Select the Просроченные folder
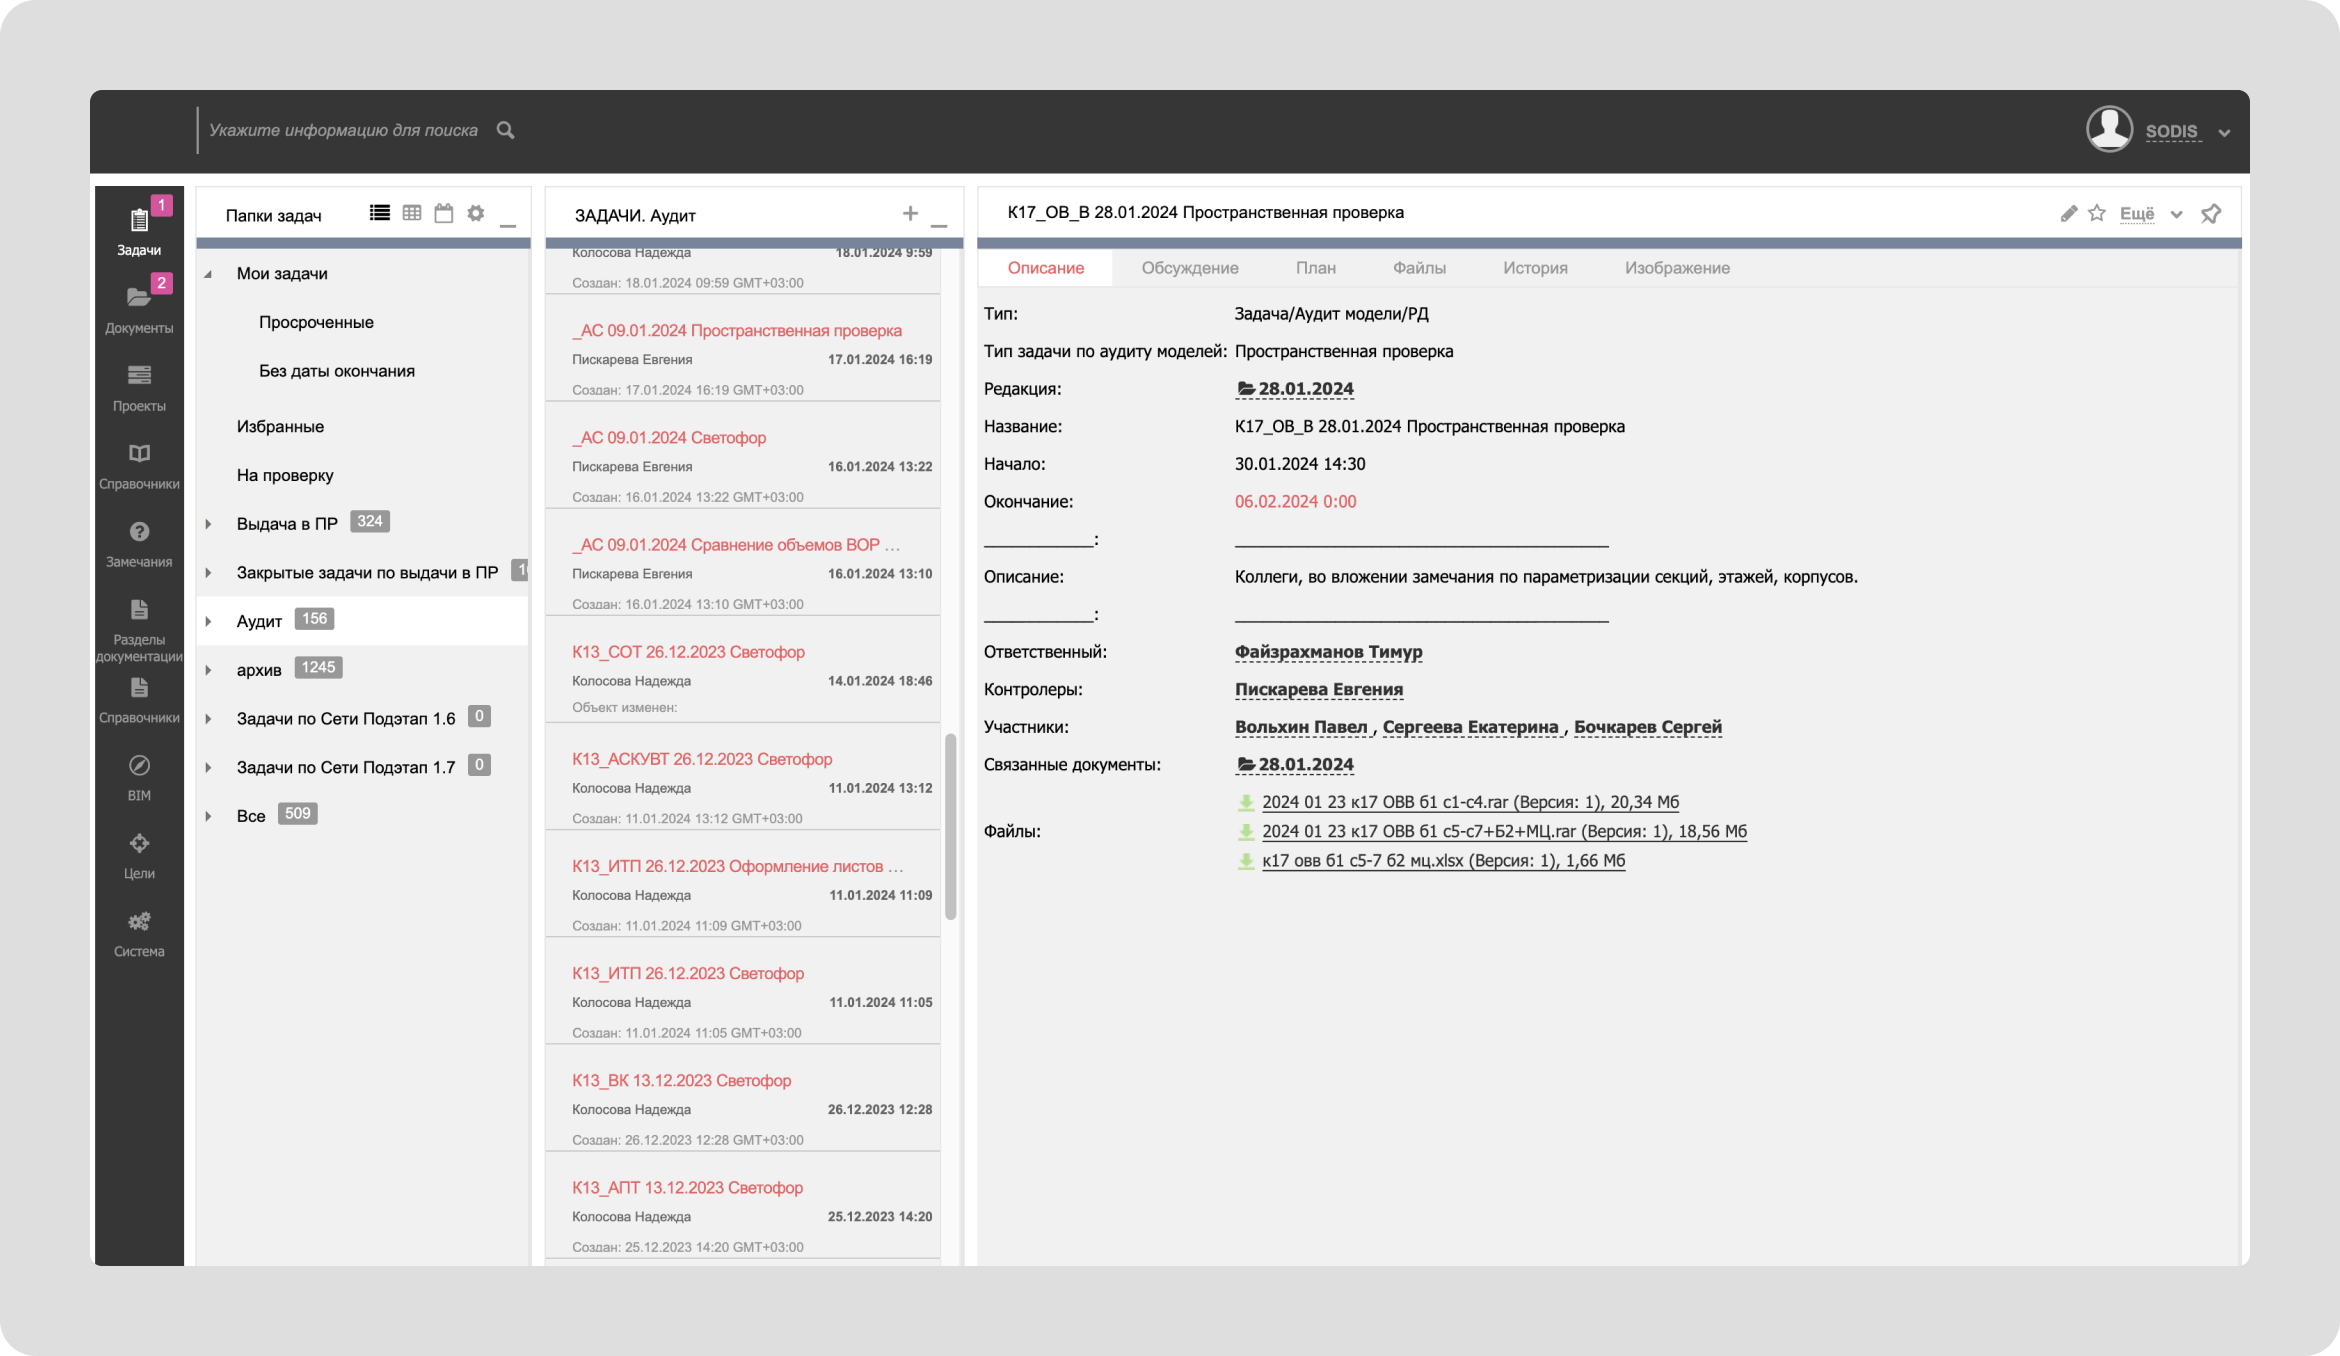The image size is (2340, 1356). click(316, 322)
